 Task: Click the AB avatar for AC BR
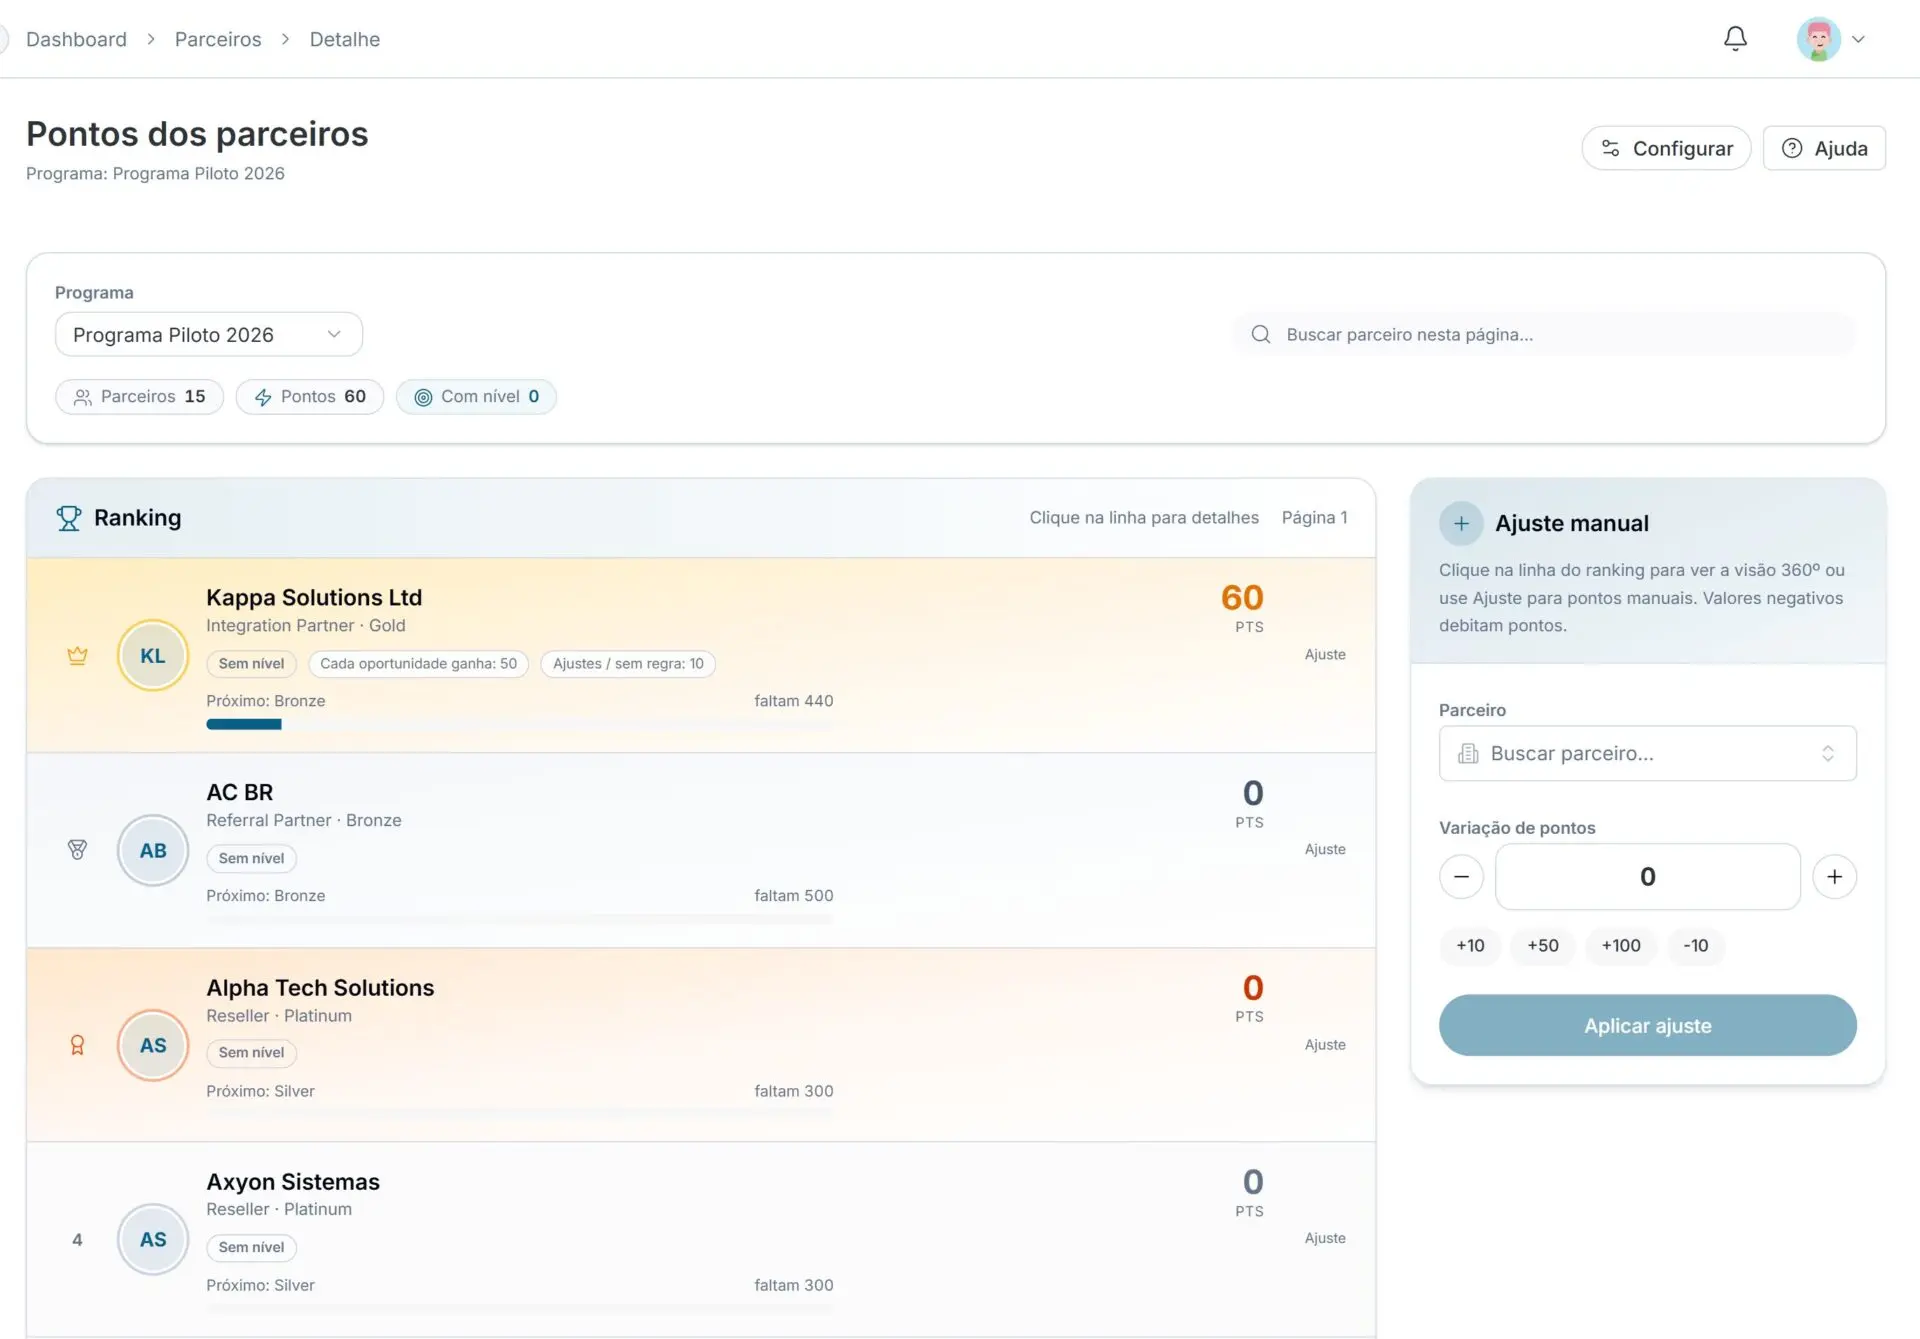[x=153, y=851]
